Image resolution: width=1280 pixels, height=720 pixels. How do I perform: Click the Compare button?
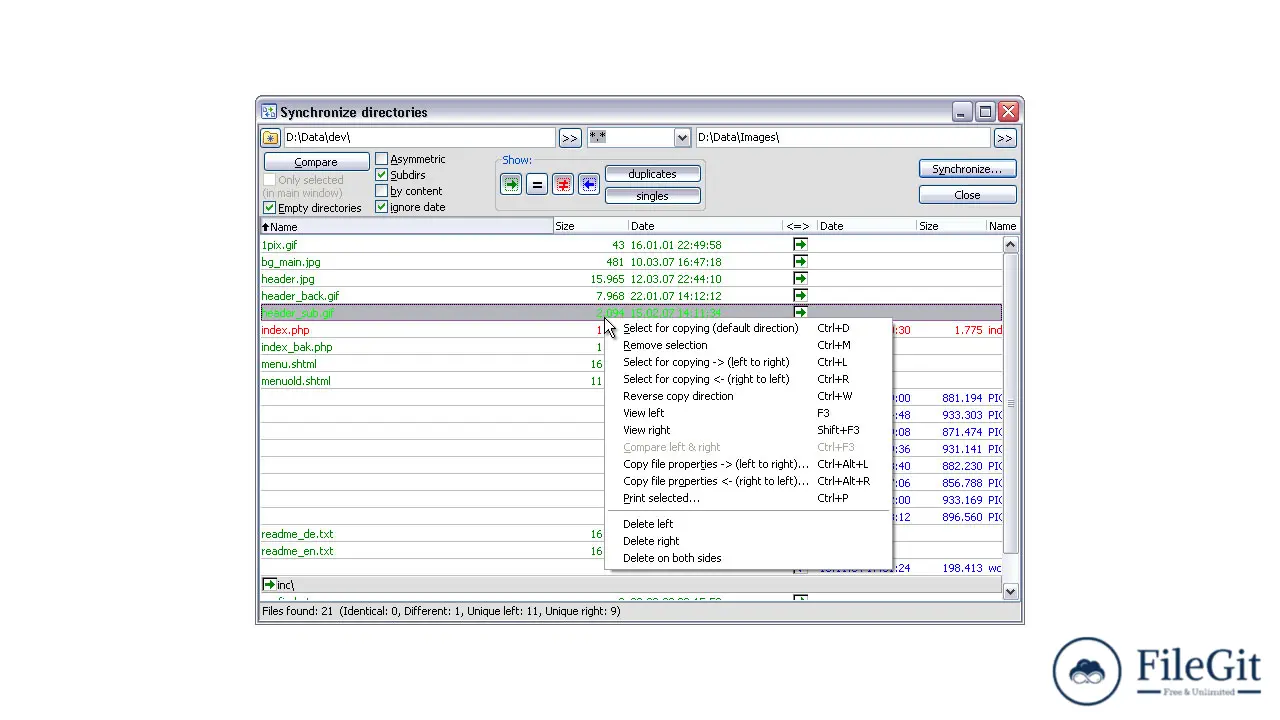316,162
